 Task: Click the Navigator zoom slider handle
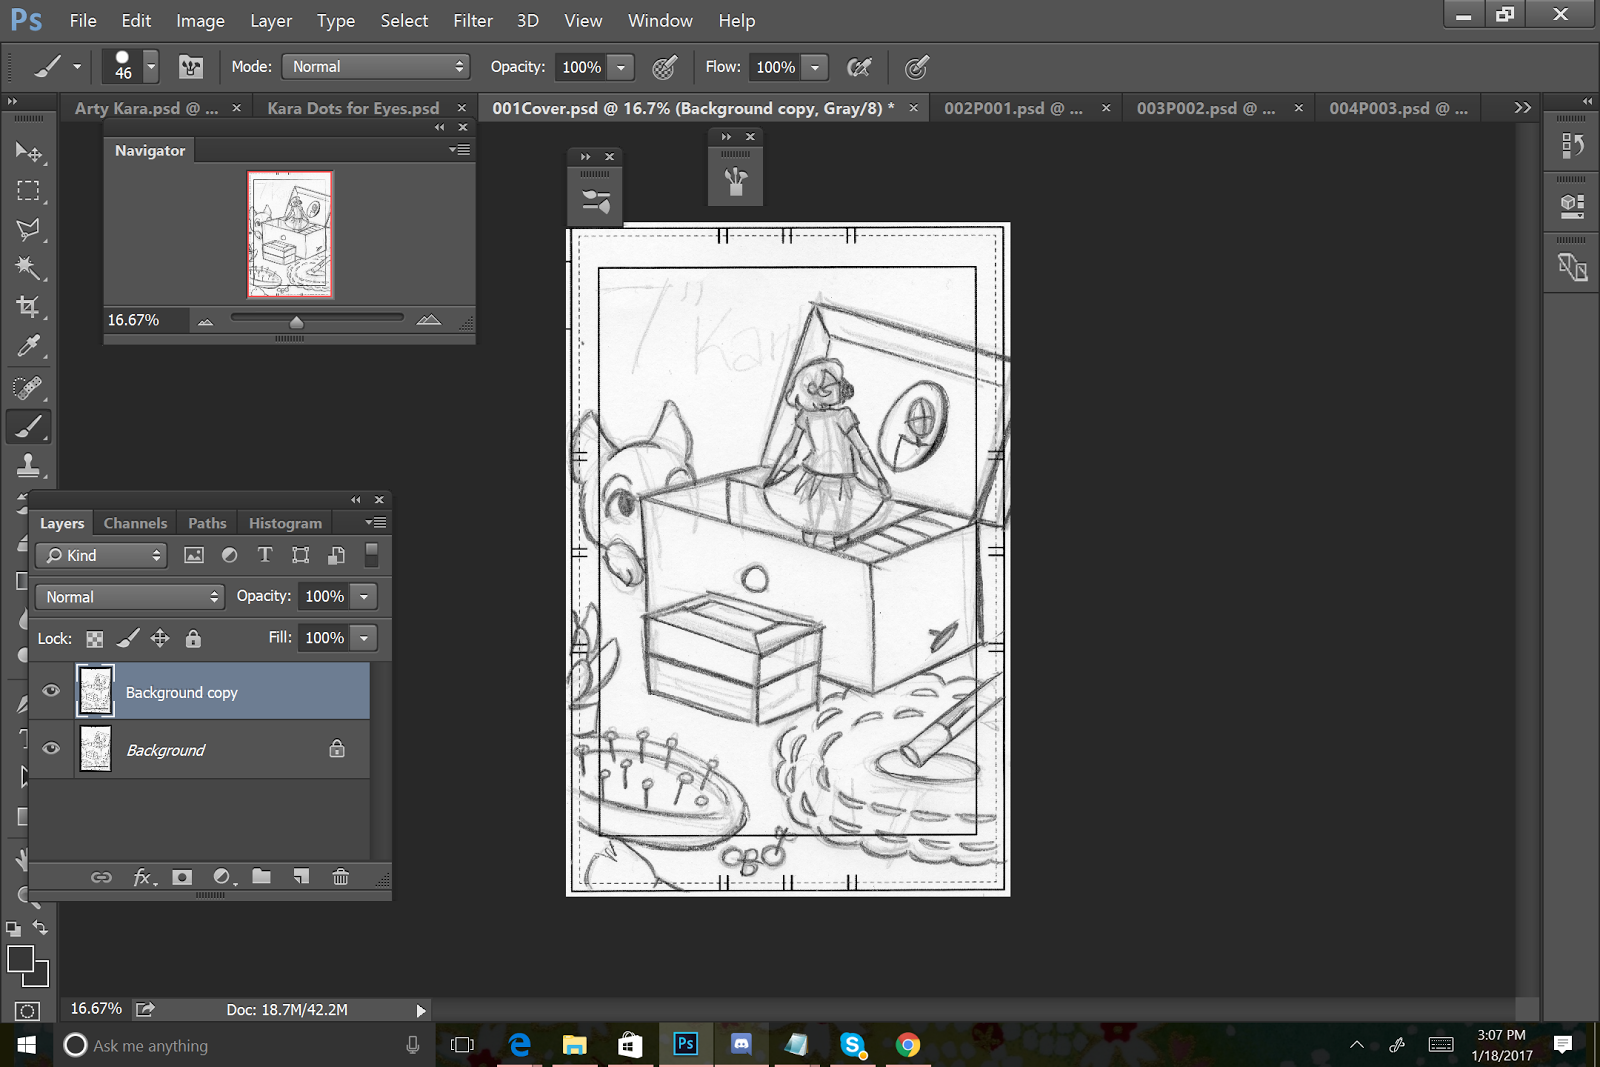296,322
